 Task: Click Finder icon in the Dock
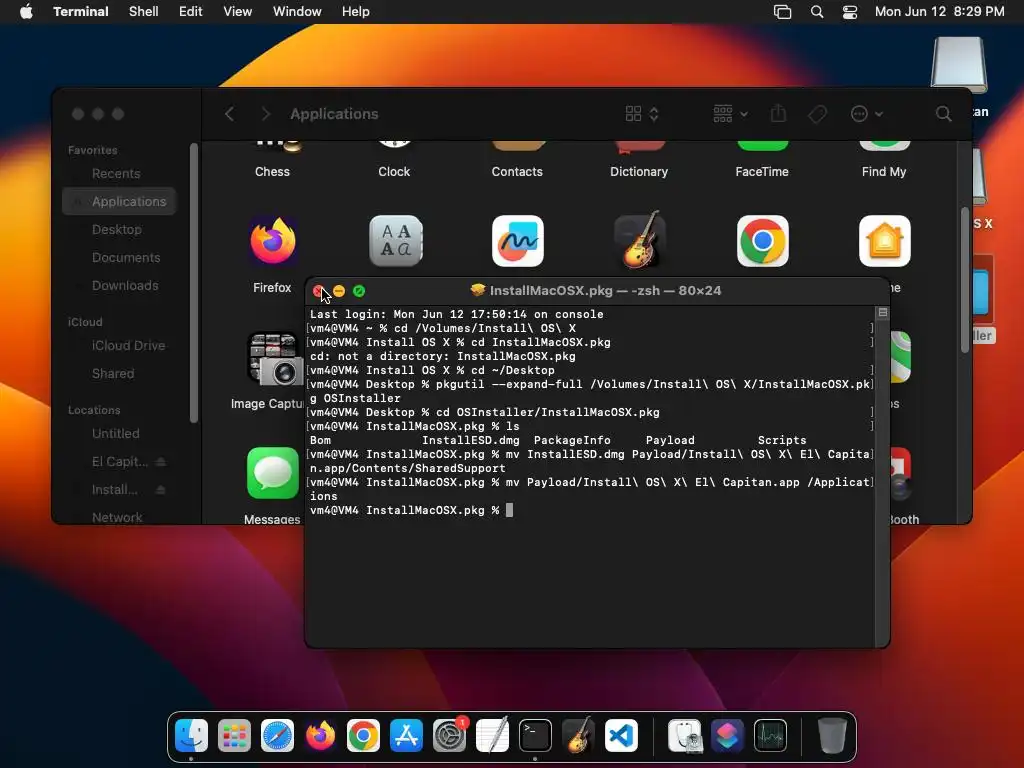pyautogui.click(x=191, y=735)
